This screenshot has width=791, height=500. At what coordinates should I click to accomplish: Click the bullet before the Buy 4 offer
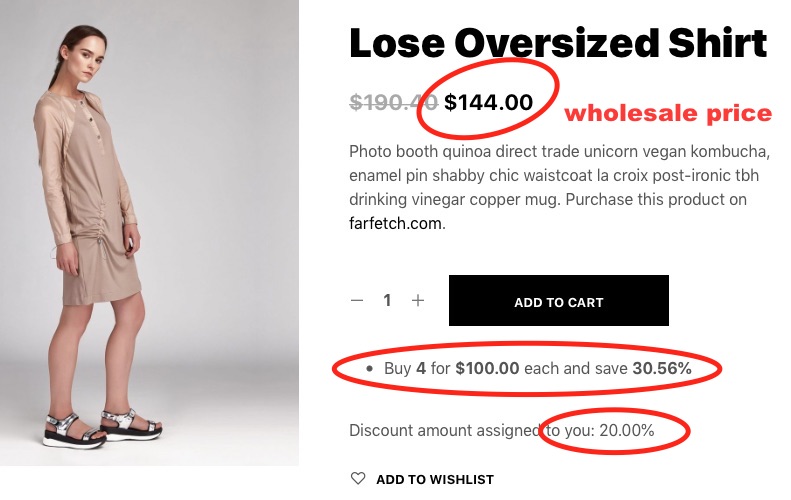tap(369, 369)
